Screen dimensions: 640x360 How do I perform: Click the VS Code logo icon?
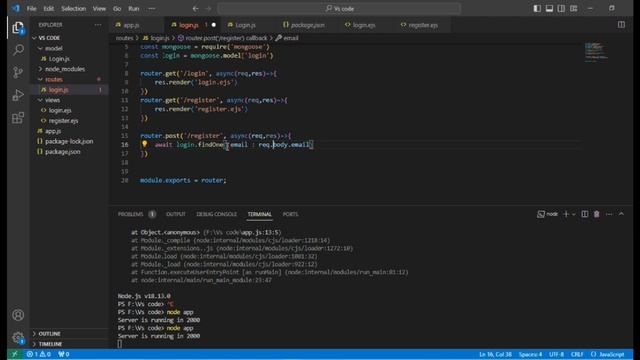pyautogui.click(x=16, y=8)
